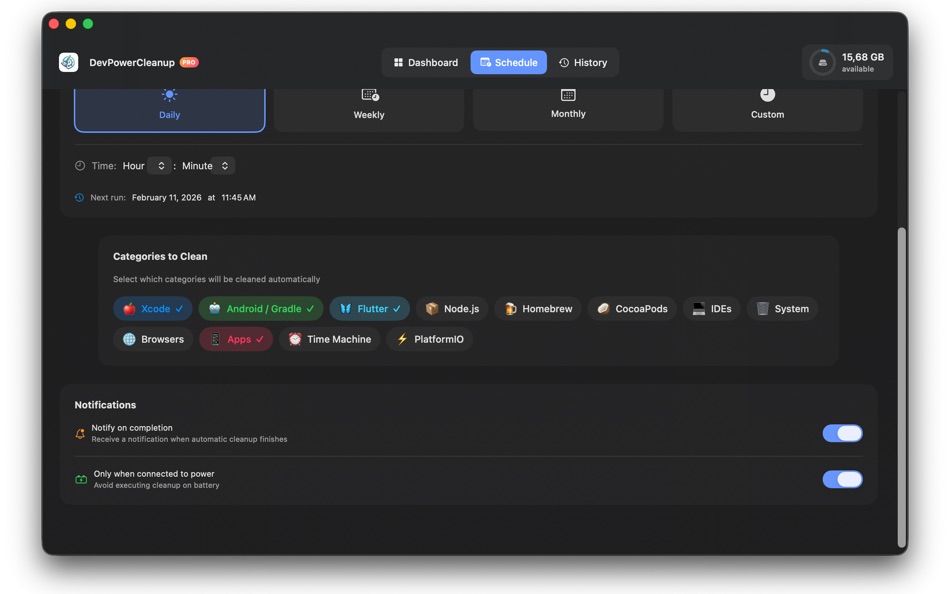This screenshot has width=950, height=594.
Task: Toggle Notify on completion switch
Action: (x=842, y=433)
